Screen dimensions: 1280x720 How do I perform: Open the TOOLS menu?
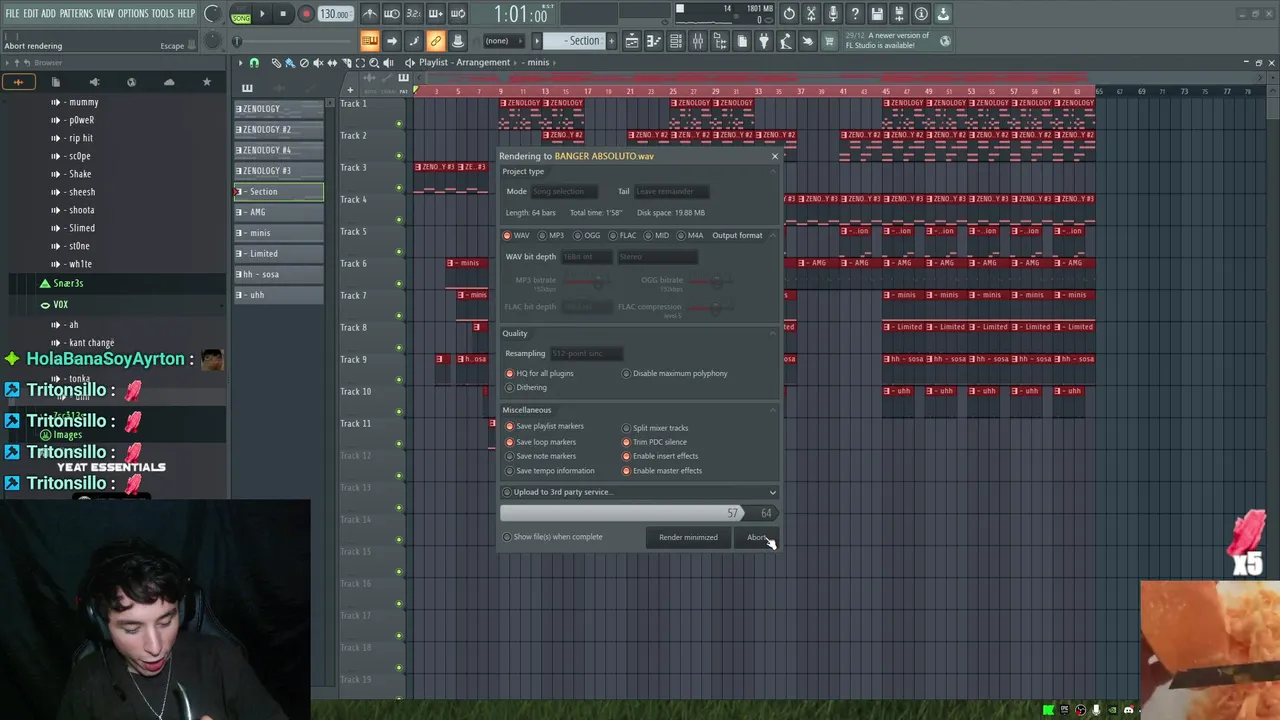click(x=163, y=14)
